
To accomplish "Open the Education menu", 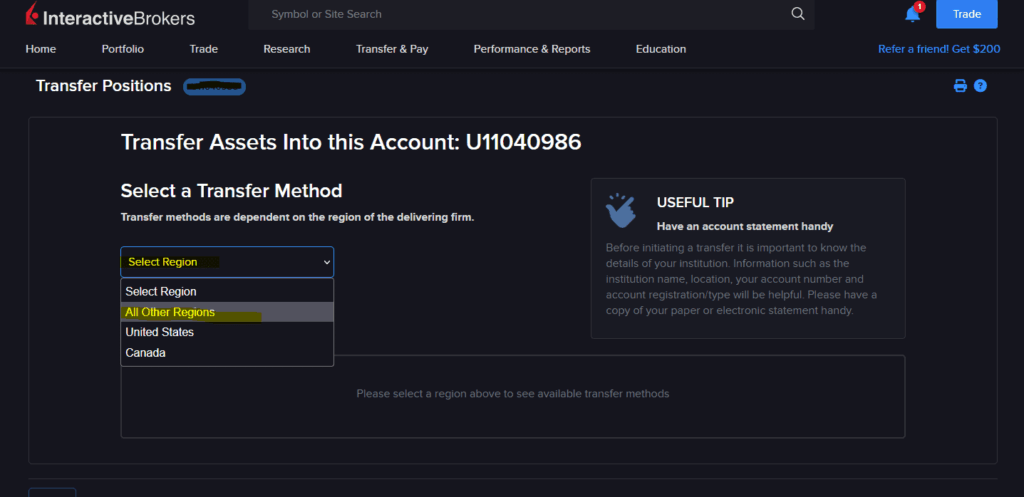I will coord(661,49).
